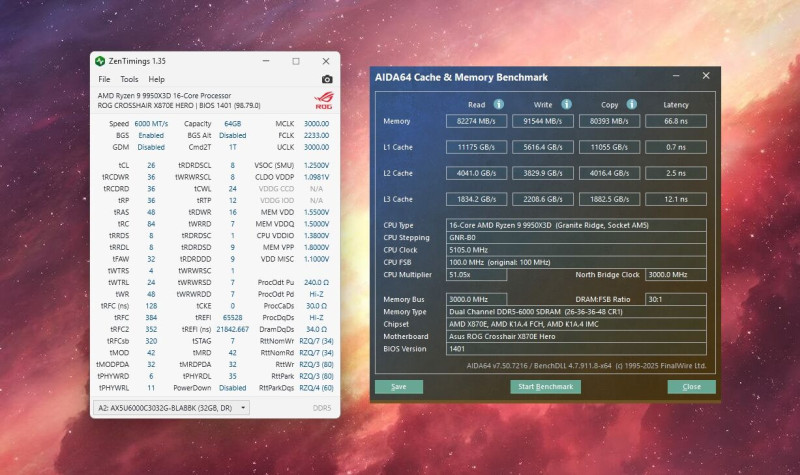Click Memory Latency value 66.8 ns

pyautogui.click(x=676, y=121)
